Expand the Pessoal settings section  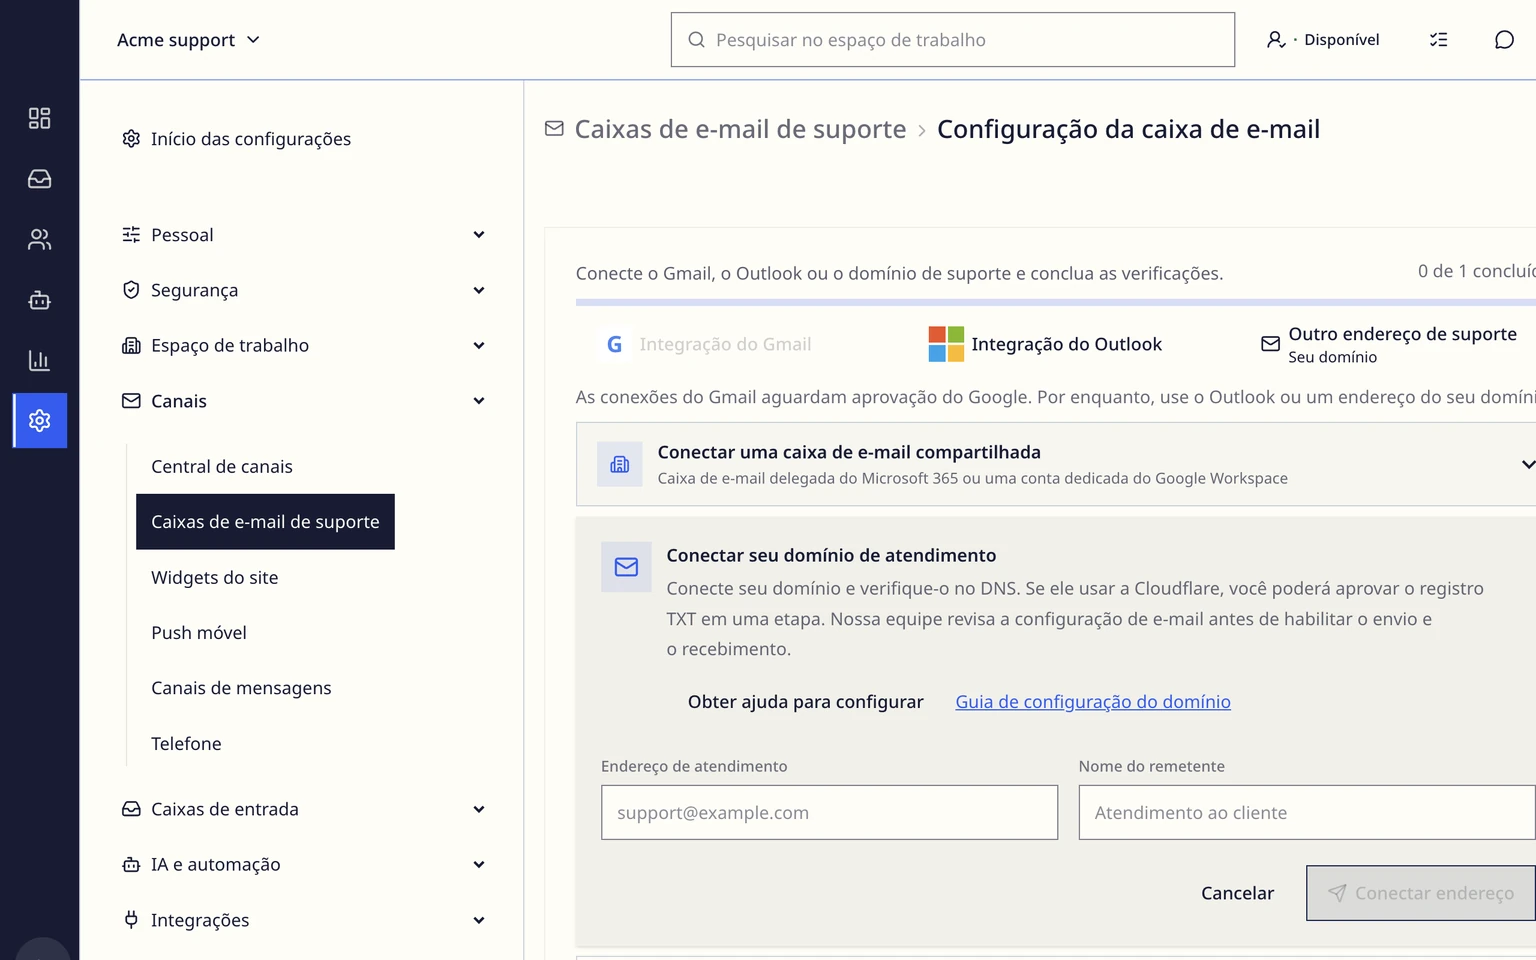(x=304, y=235)
